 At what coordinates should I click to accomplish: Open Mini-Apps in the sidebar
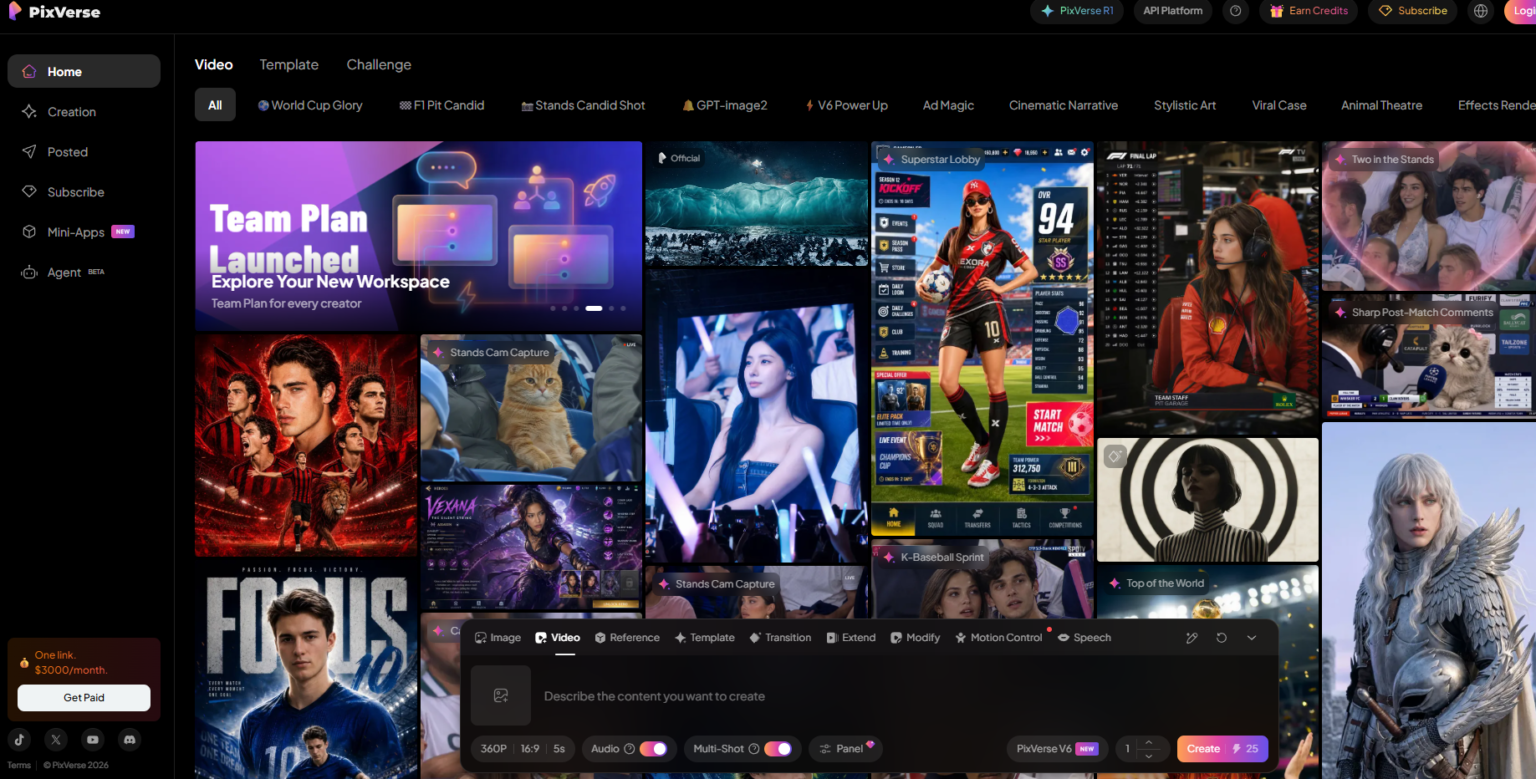click(x=84, y=232)
